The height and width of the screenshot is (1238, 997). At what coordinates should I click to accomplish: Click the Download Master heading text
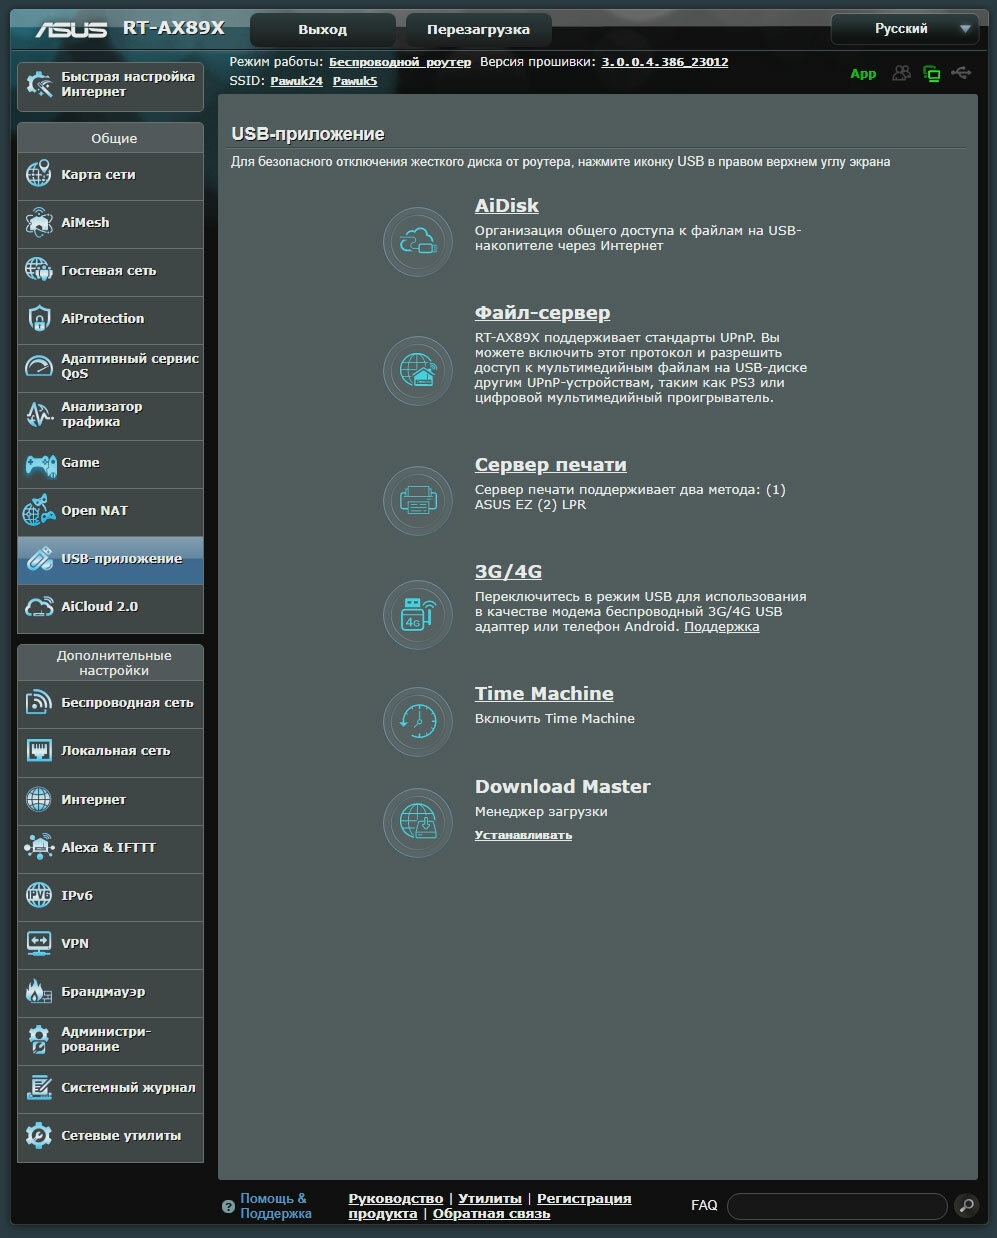(x=562, y=786)
